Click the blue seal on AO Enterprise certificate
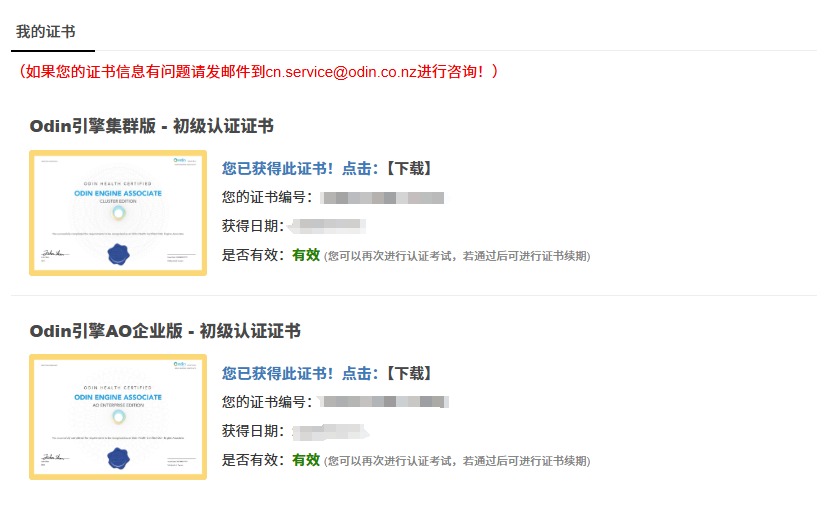831x526 pixels. pyautogui.click(x=118, y=459)
